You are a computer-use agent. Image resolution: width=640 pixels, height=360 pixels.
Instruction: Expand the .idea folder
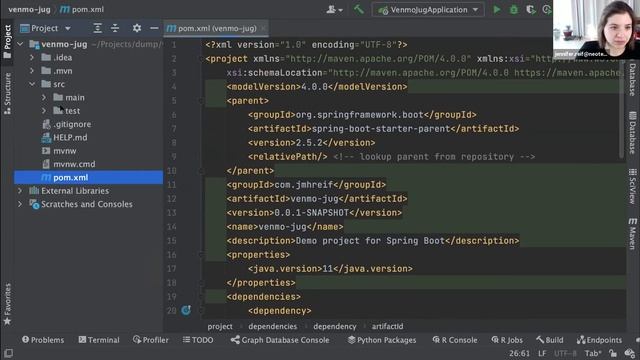[x=32, y=58]
